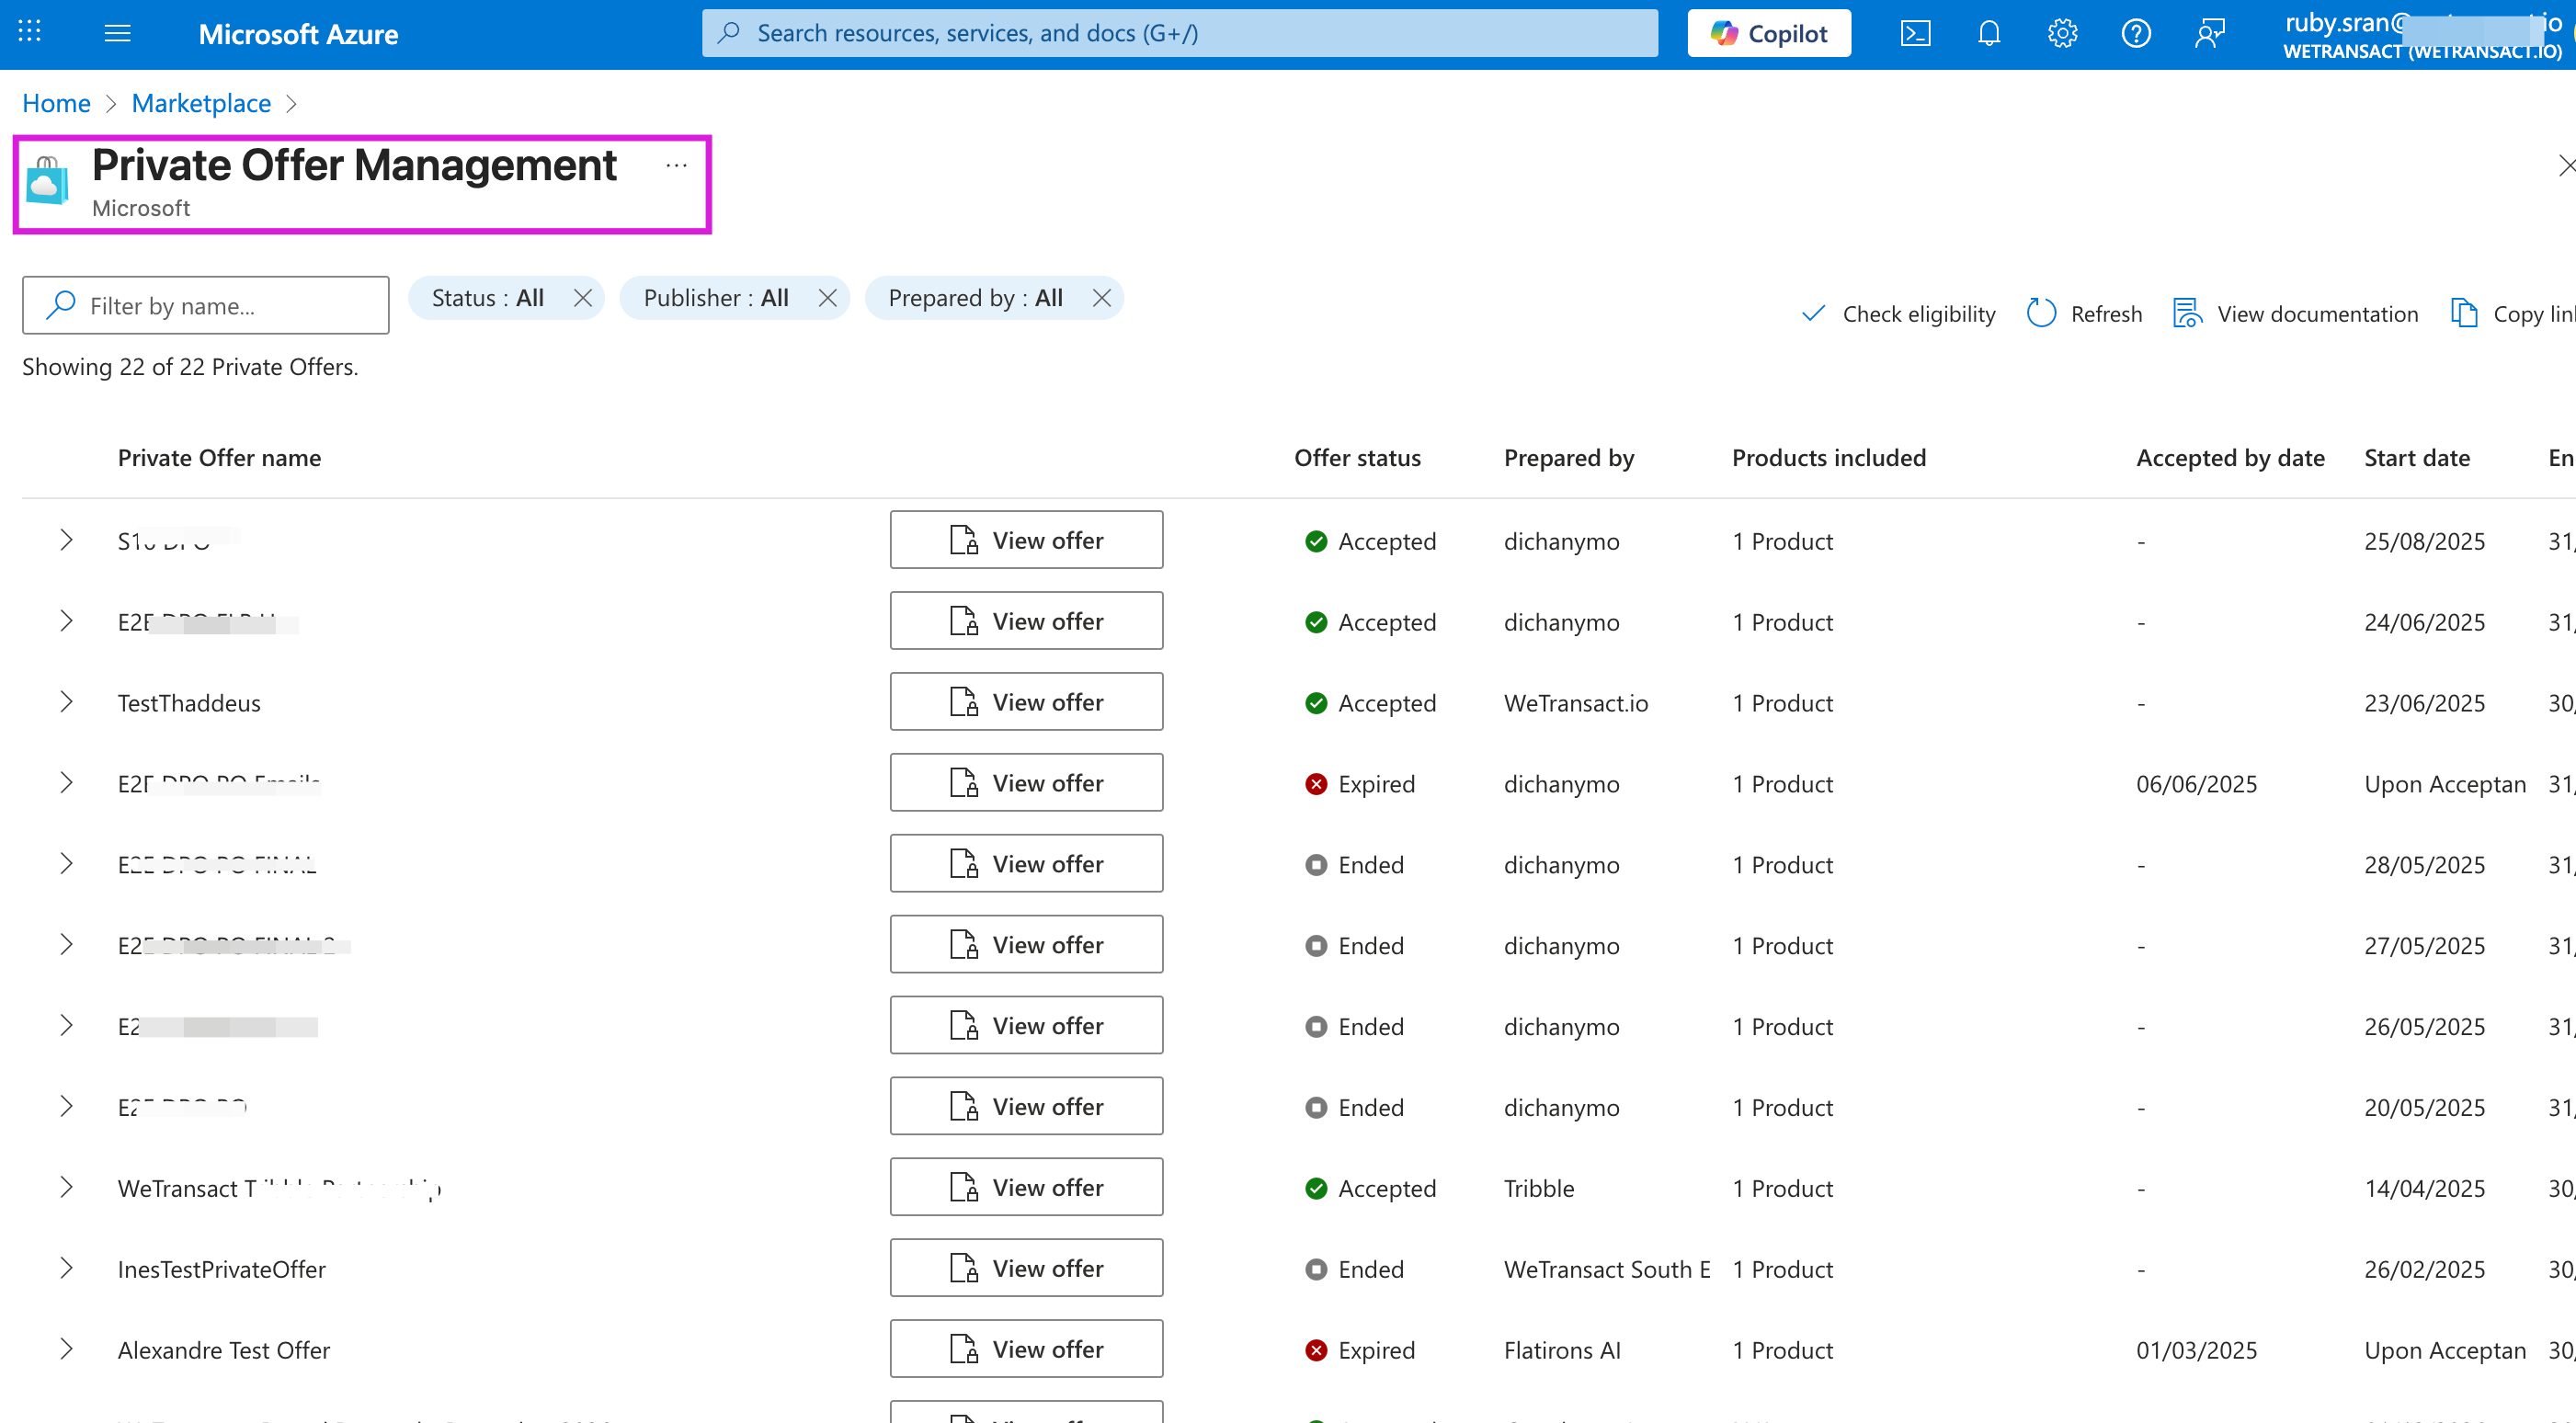Open Cloud Shell from top bar
This screenshot has width=2576, height=1423.
1915,33
